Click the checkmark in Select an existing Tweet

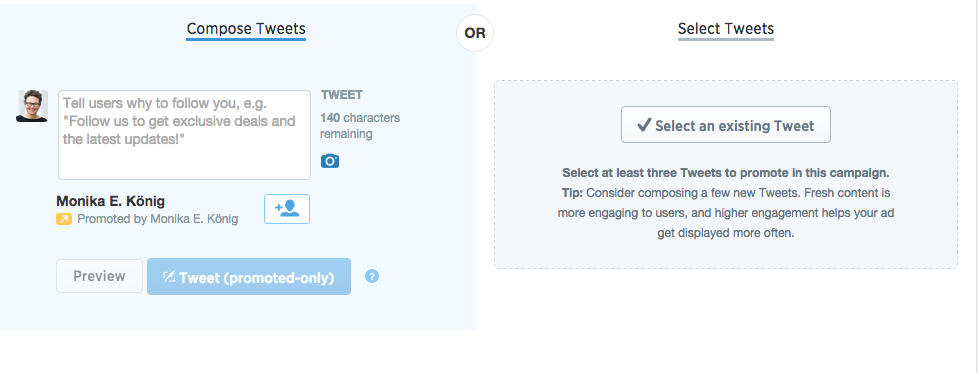click(644, 125)
